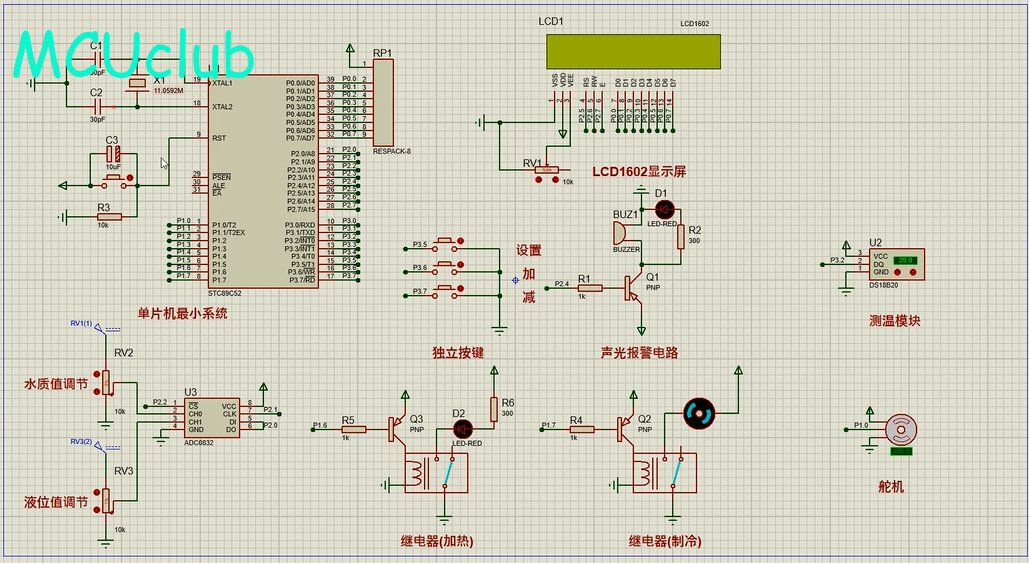Click the RV3 liquid level potentiometer body

pos(108,499)
